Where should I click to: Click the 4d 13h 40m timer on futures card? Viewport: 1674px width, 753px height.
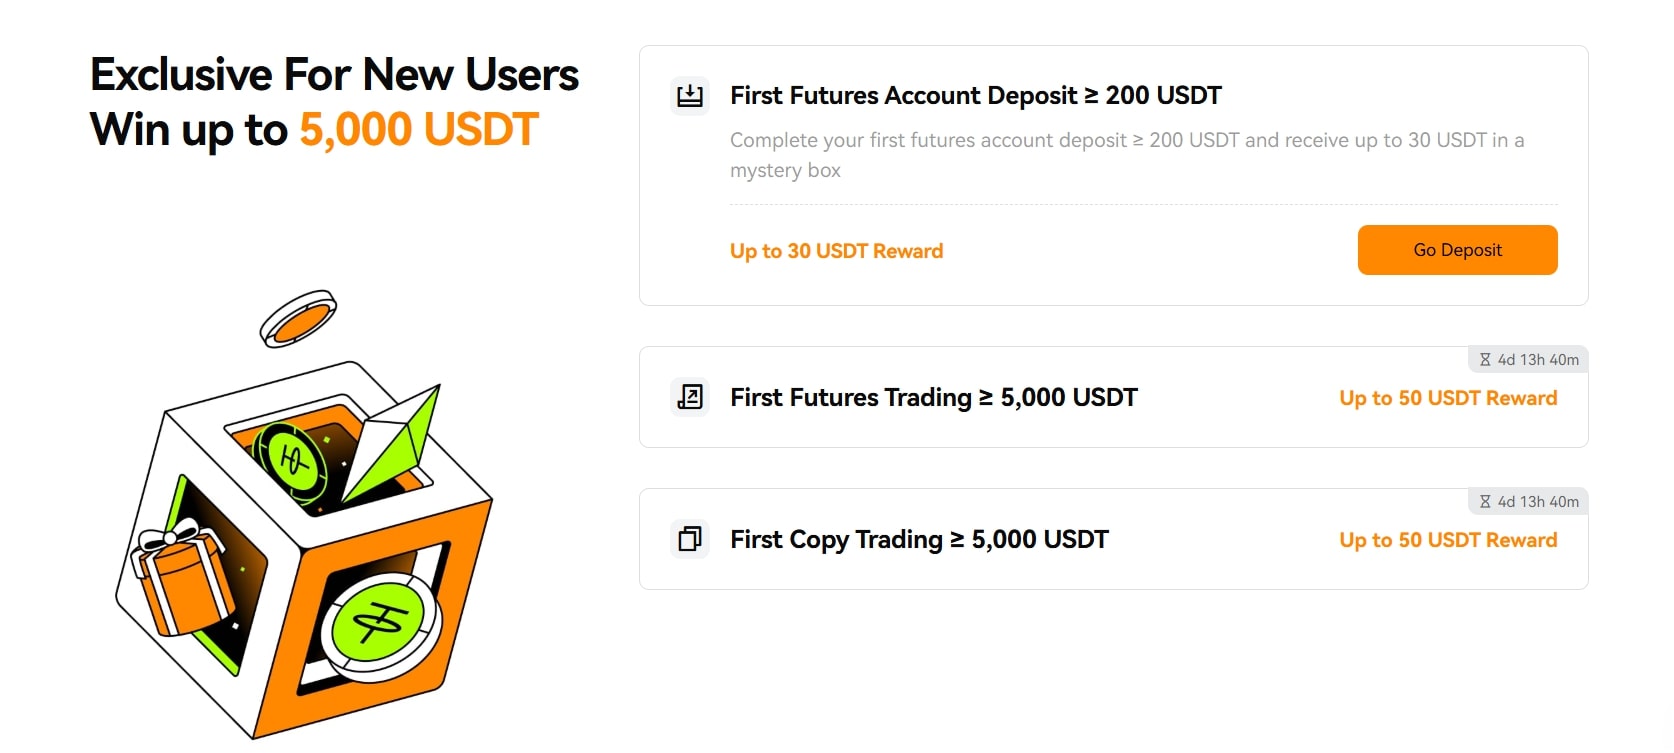1538,360
